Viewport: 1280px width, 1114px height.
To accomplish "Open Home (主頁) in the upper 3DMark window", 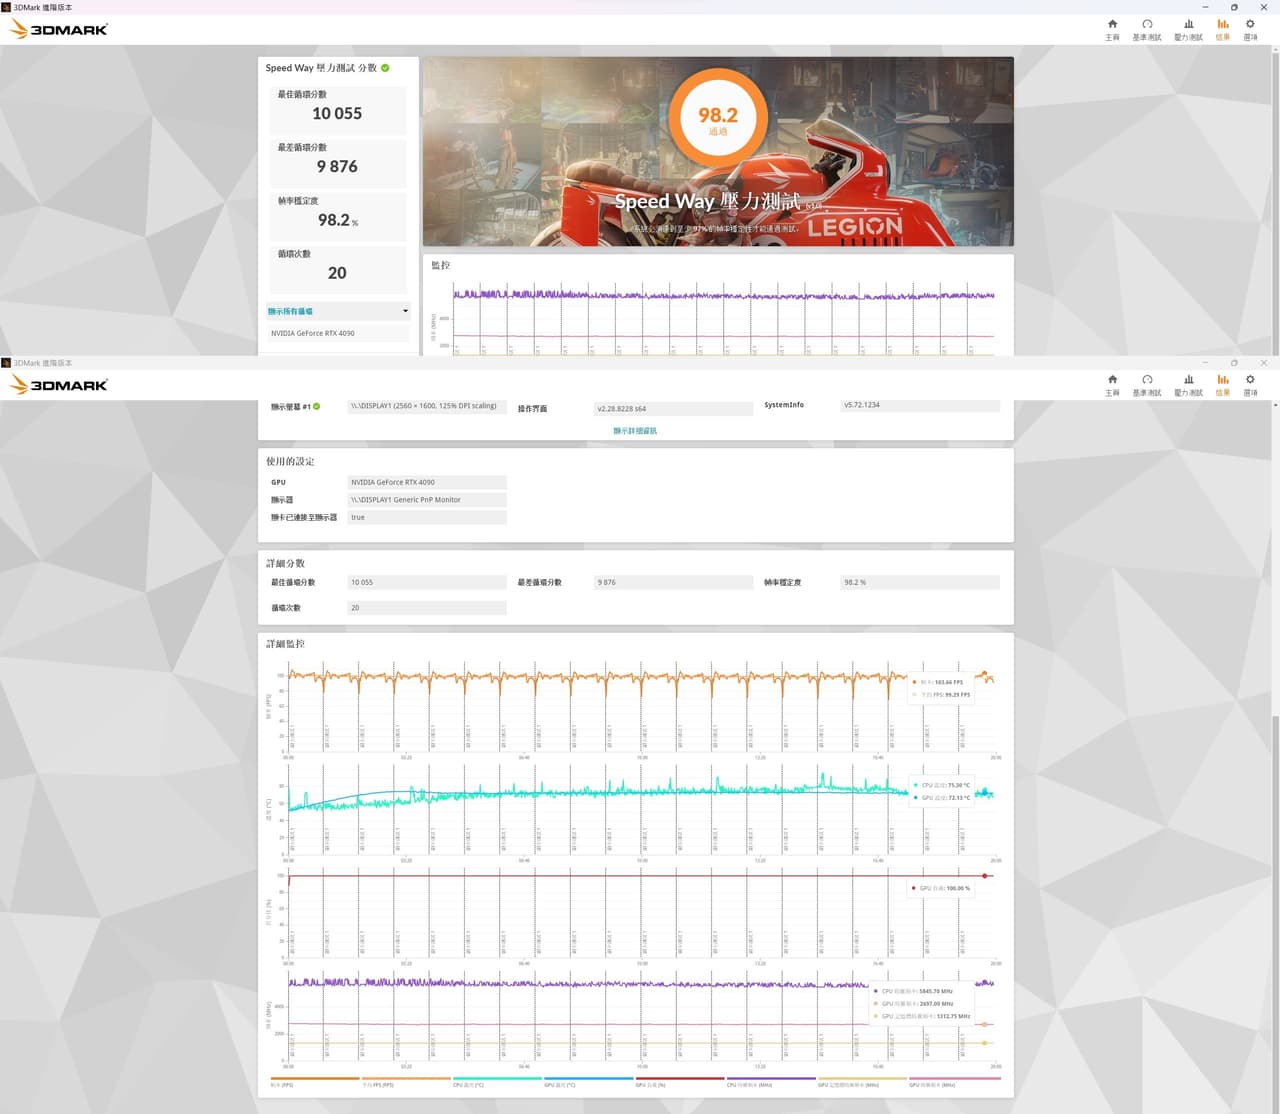I will tap(1112, 29).
